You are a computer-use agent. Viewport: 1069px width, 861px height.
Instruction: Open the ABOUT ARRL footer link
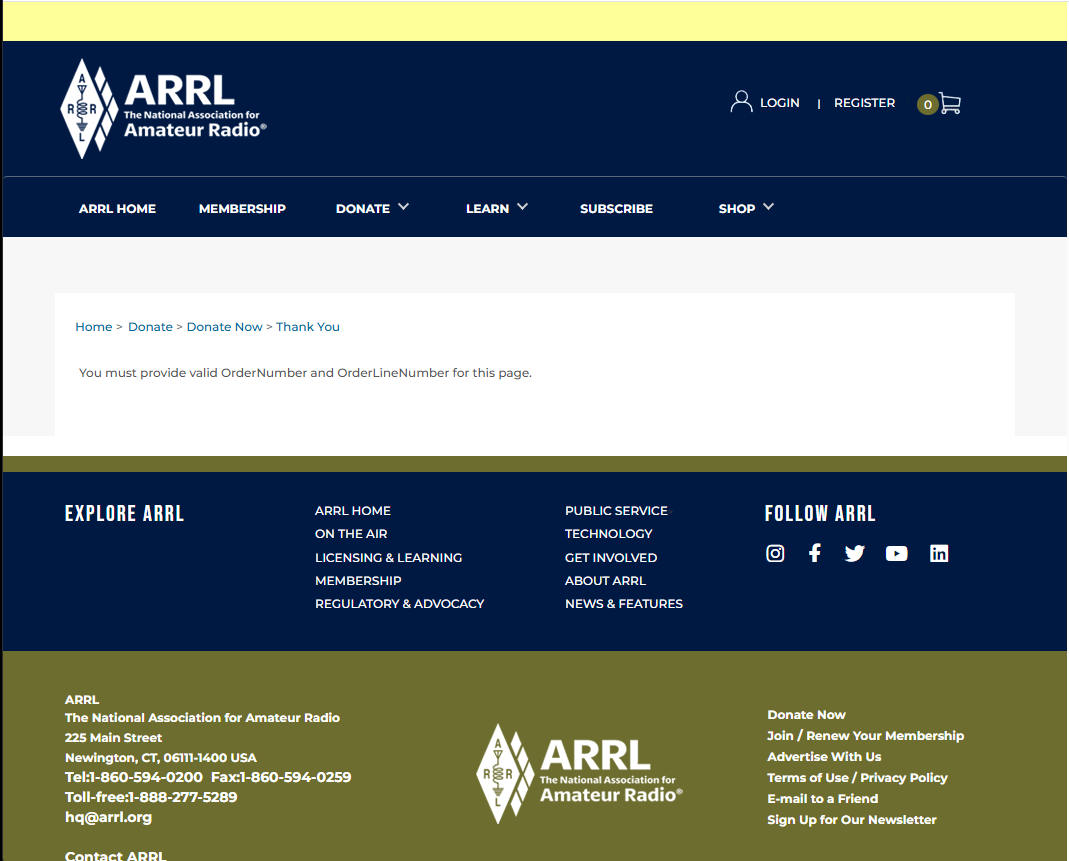click(x=605, y=581)
